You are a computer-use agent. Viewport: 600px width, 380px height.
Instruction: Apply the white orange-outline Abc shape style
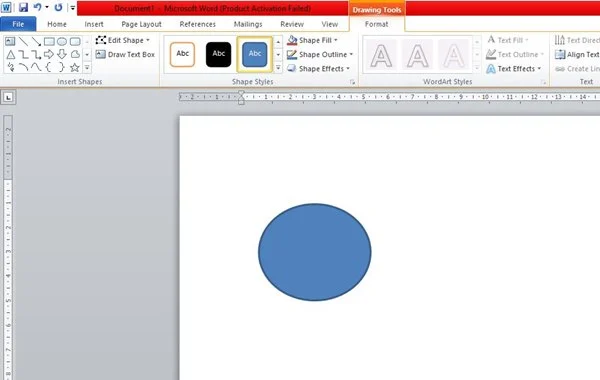[x=183, y=54]
